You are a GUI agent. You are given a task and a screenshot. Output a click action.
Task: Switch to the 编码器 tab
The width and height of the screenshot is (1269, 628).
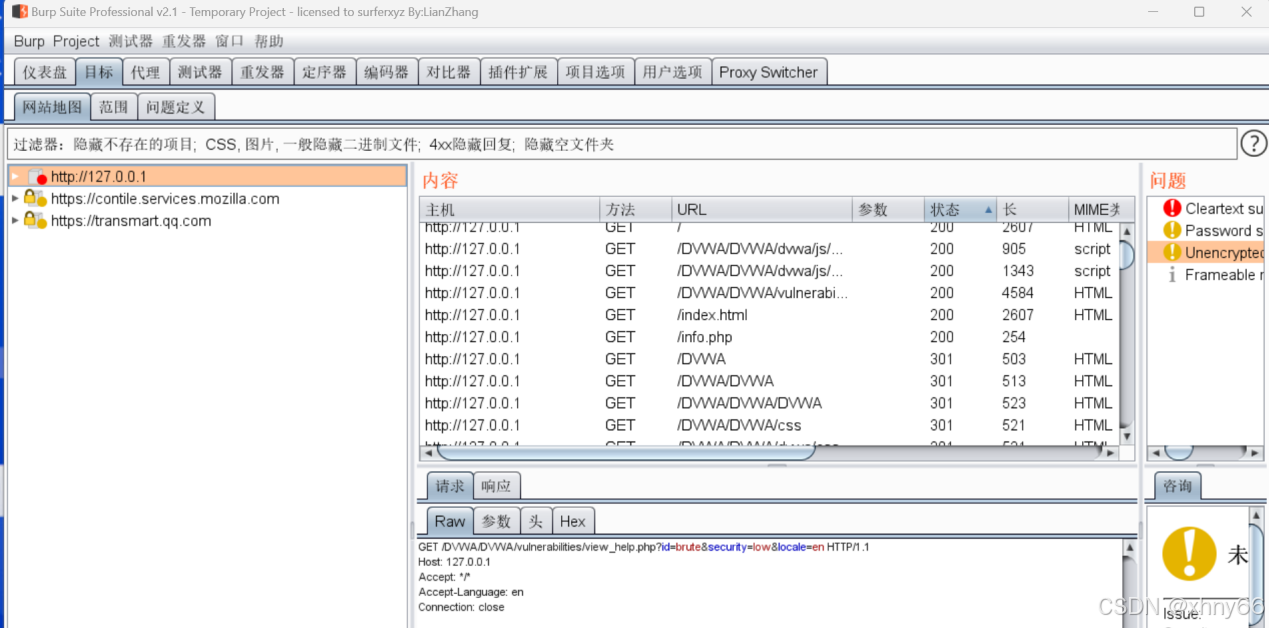coord(386,72)
